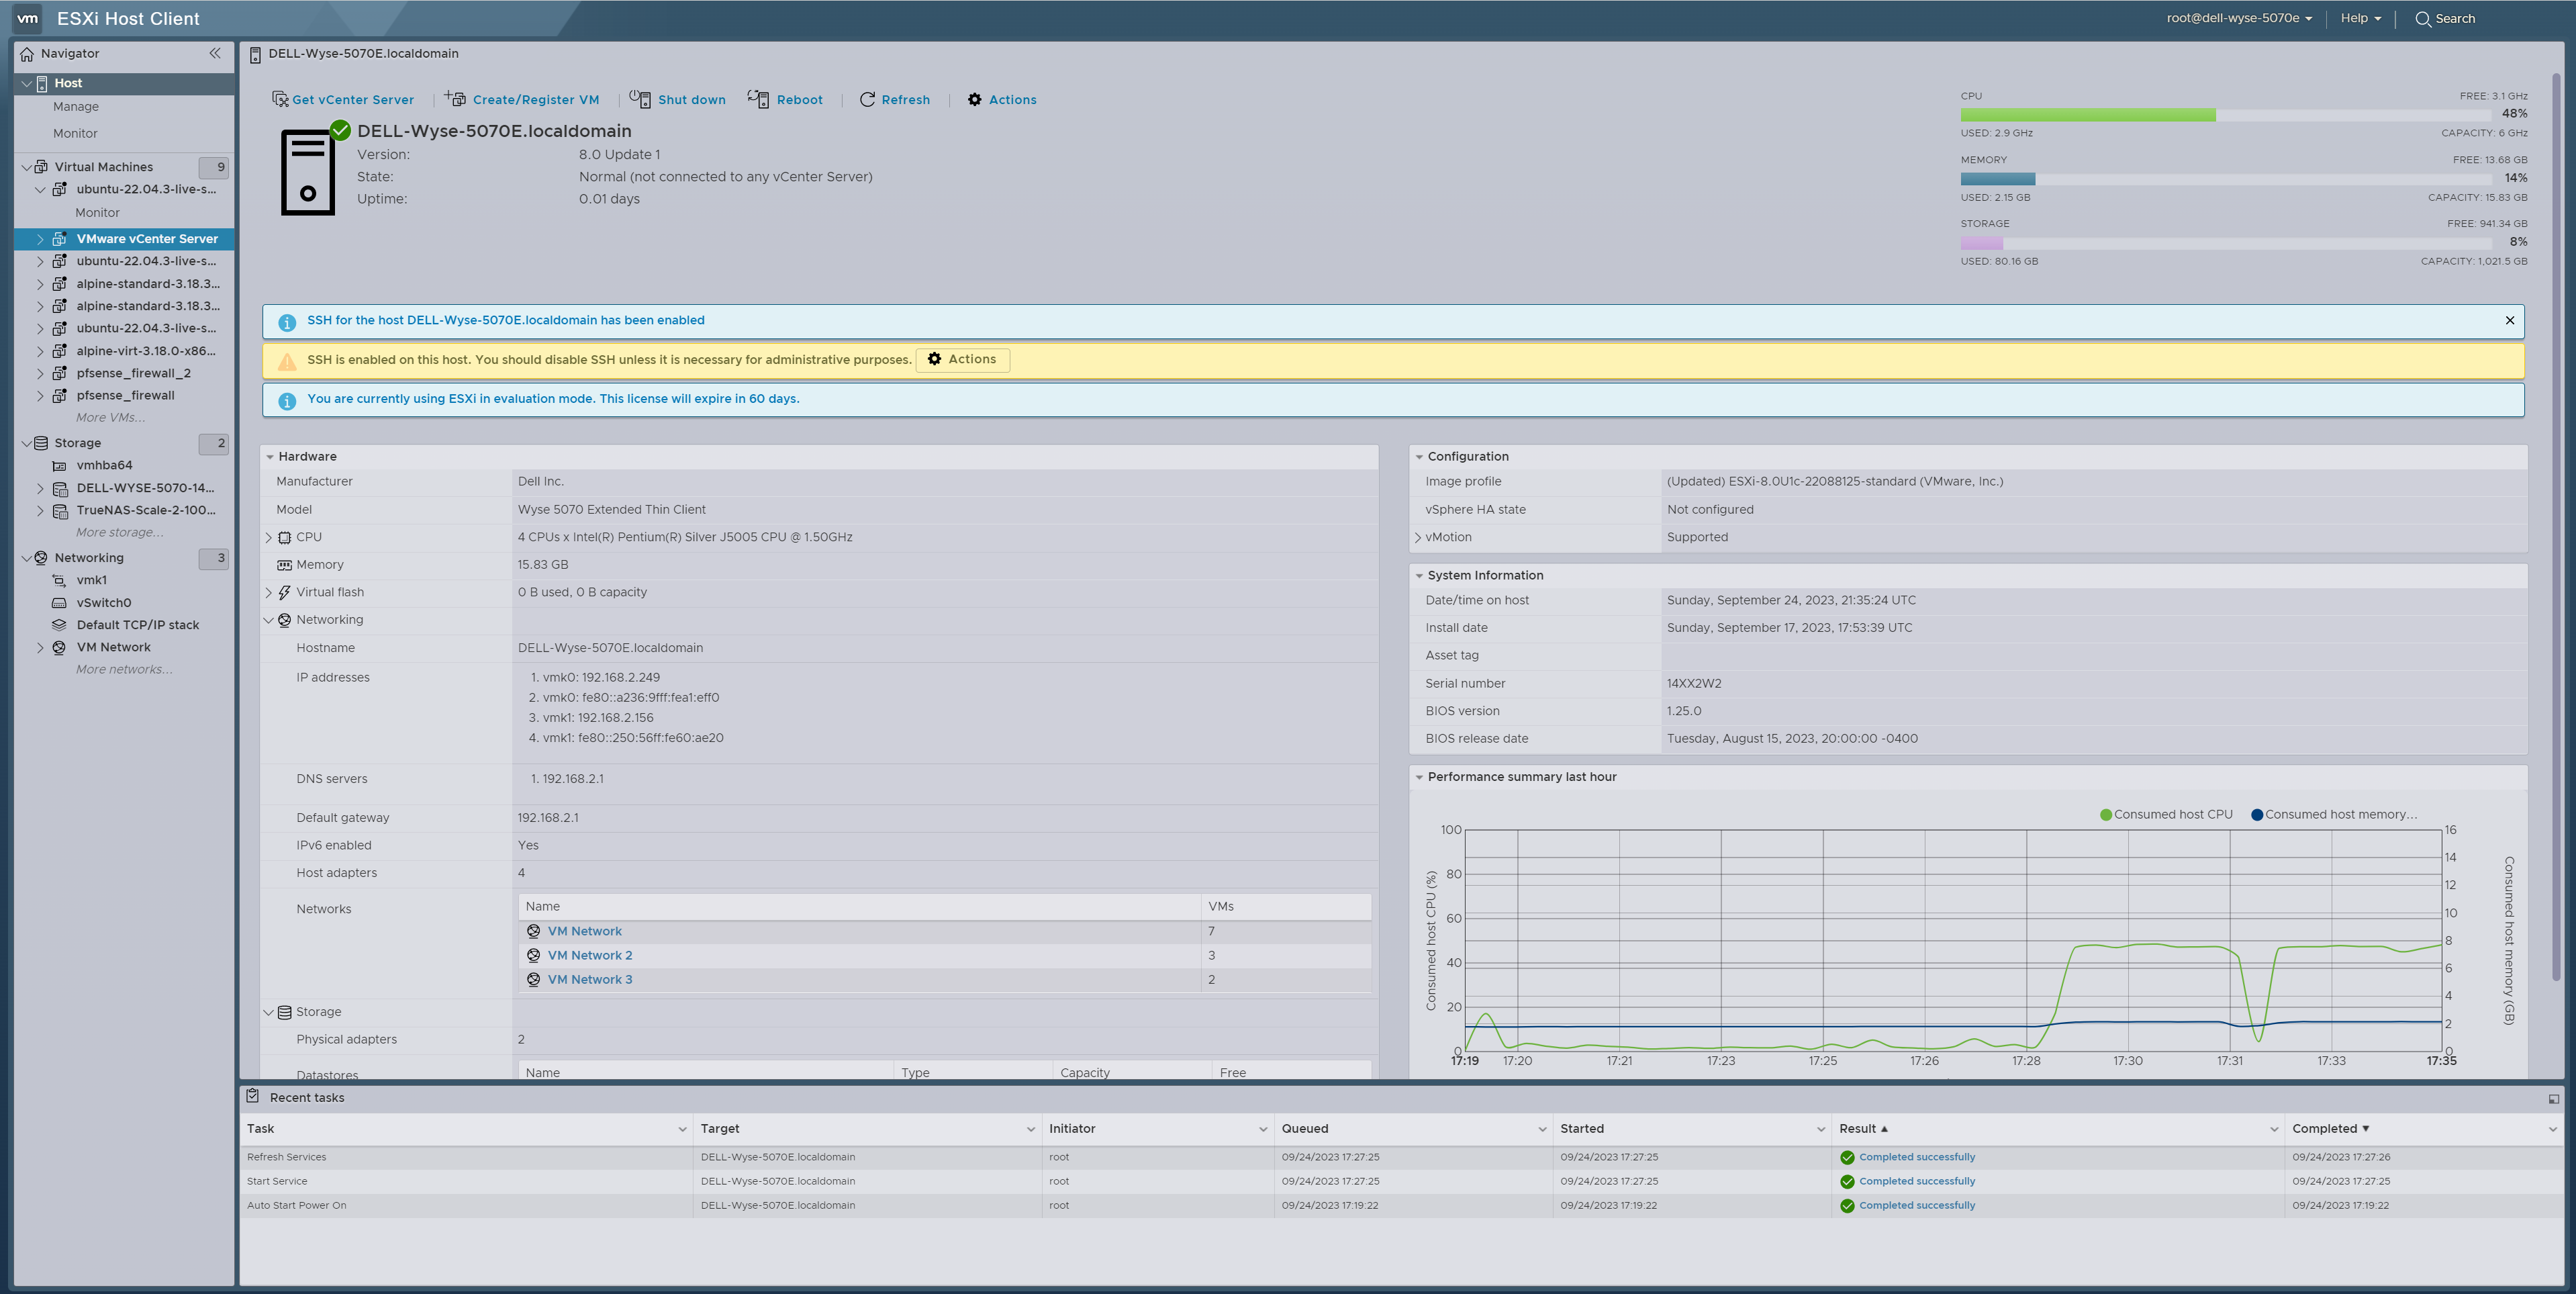The image size is (2576, 1294).
Task: Click Actions button in SSH warning banner
Action: pyautogui.click(x=962, y=359)
